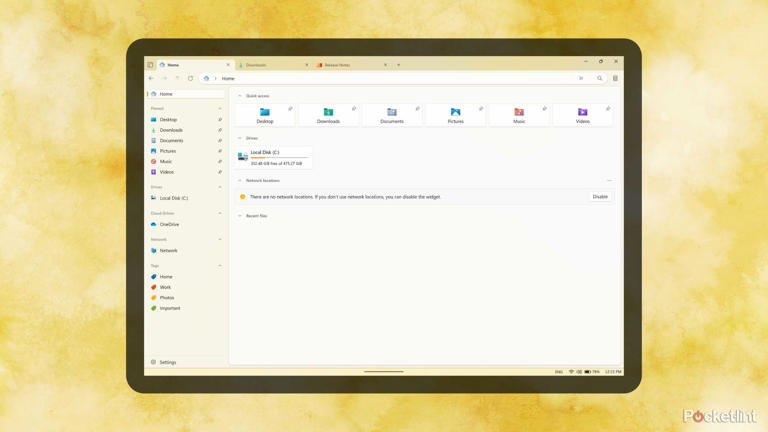Switch to the Downloads tab
Image resolution: width=768 pixels, height=432 pixels.
point(274,65)
